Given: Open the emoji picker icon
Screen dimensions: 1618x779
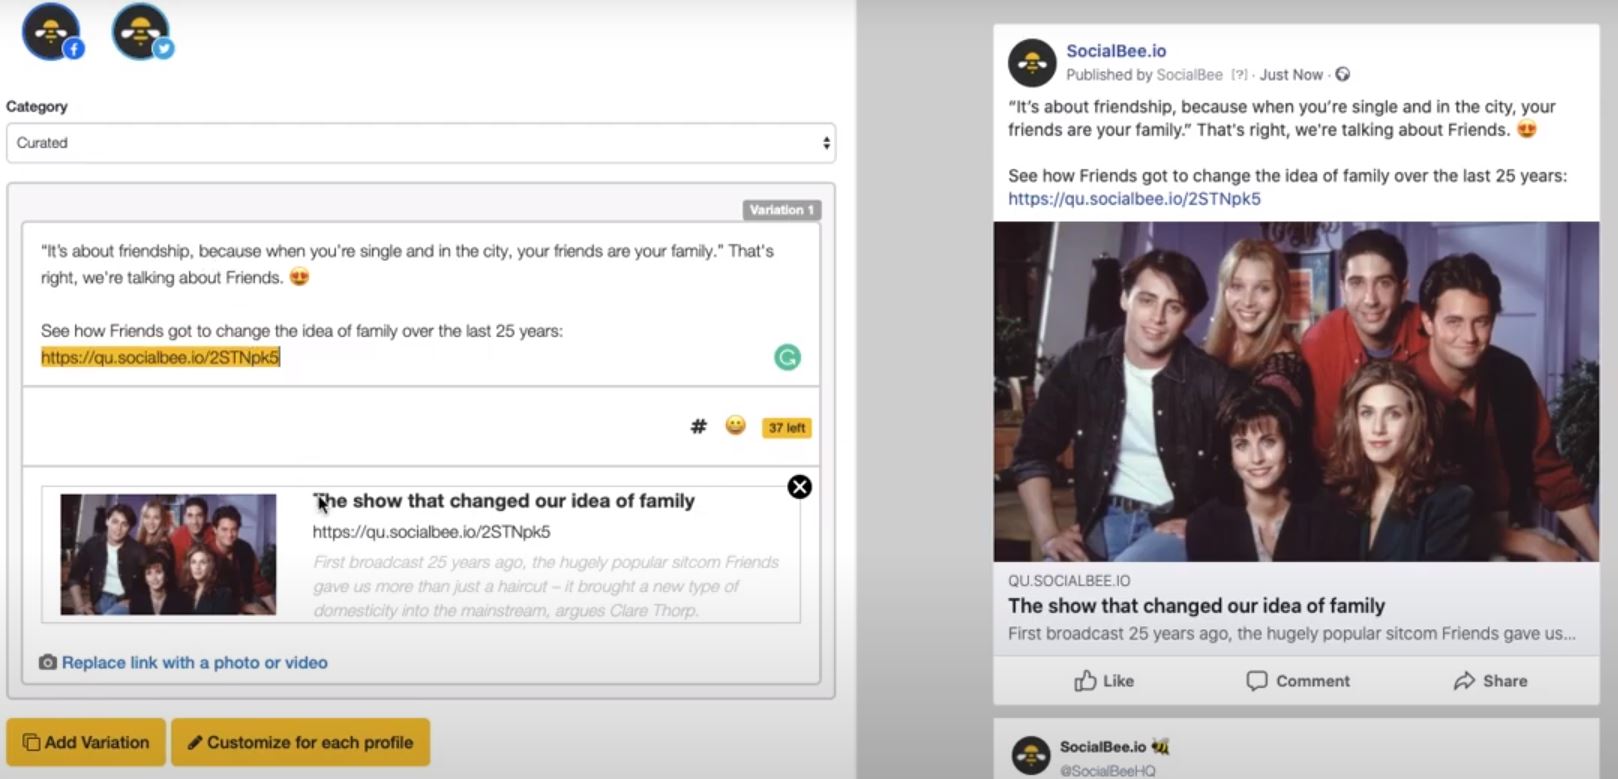Looking at the screenshot, I should tap(735, 426).
